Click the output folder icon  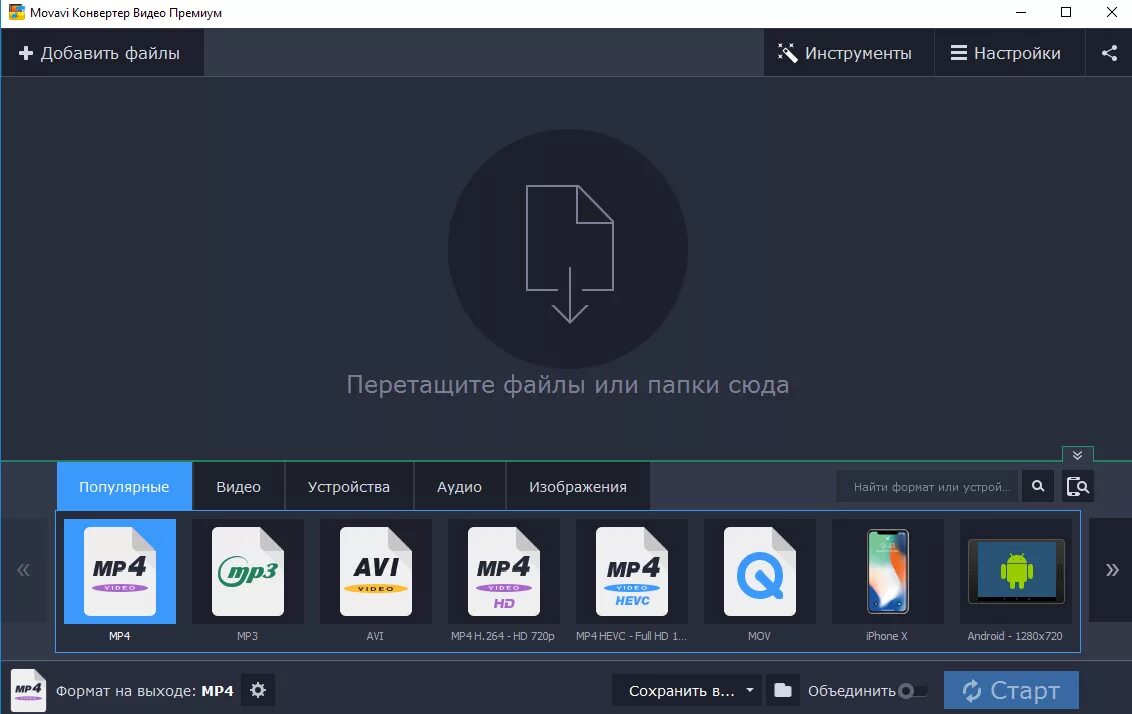(783, 690)
